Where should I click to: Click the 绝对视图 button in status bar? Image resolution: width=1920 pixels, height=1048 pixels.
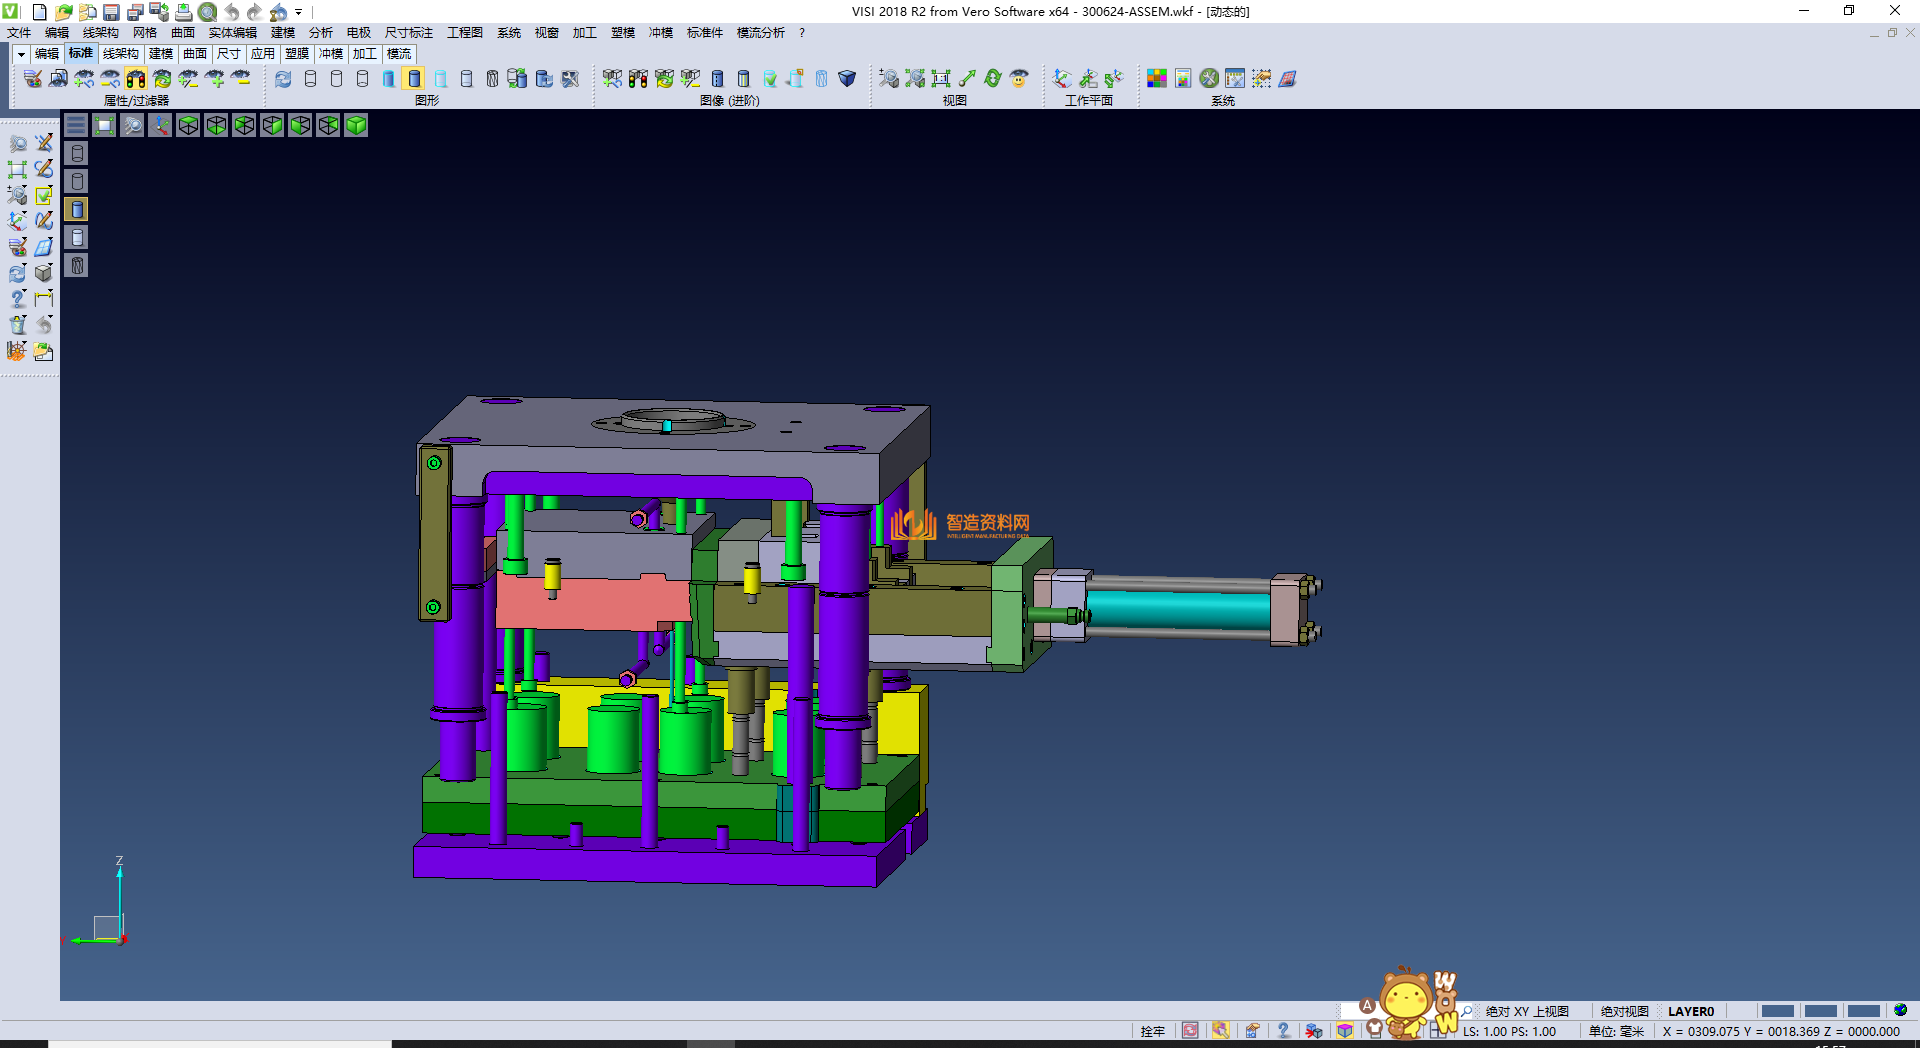click(x=1624, y=1011)
